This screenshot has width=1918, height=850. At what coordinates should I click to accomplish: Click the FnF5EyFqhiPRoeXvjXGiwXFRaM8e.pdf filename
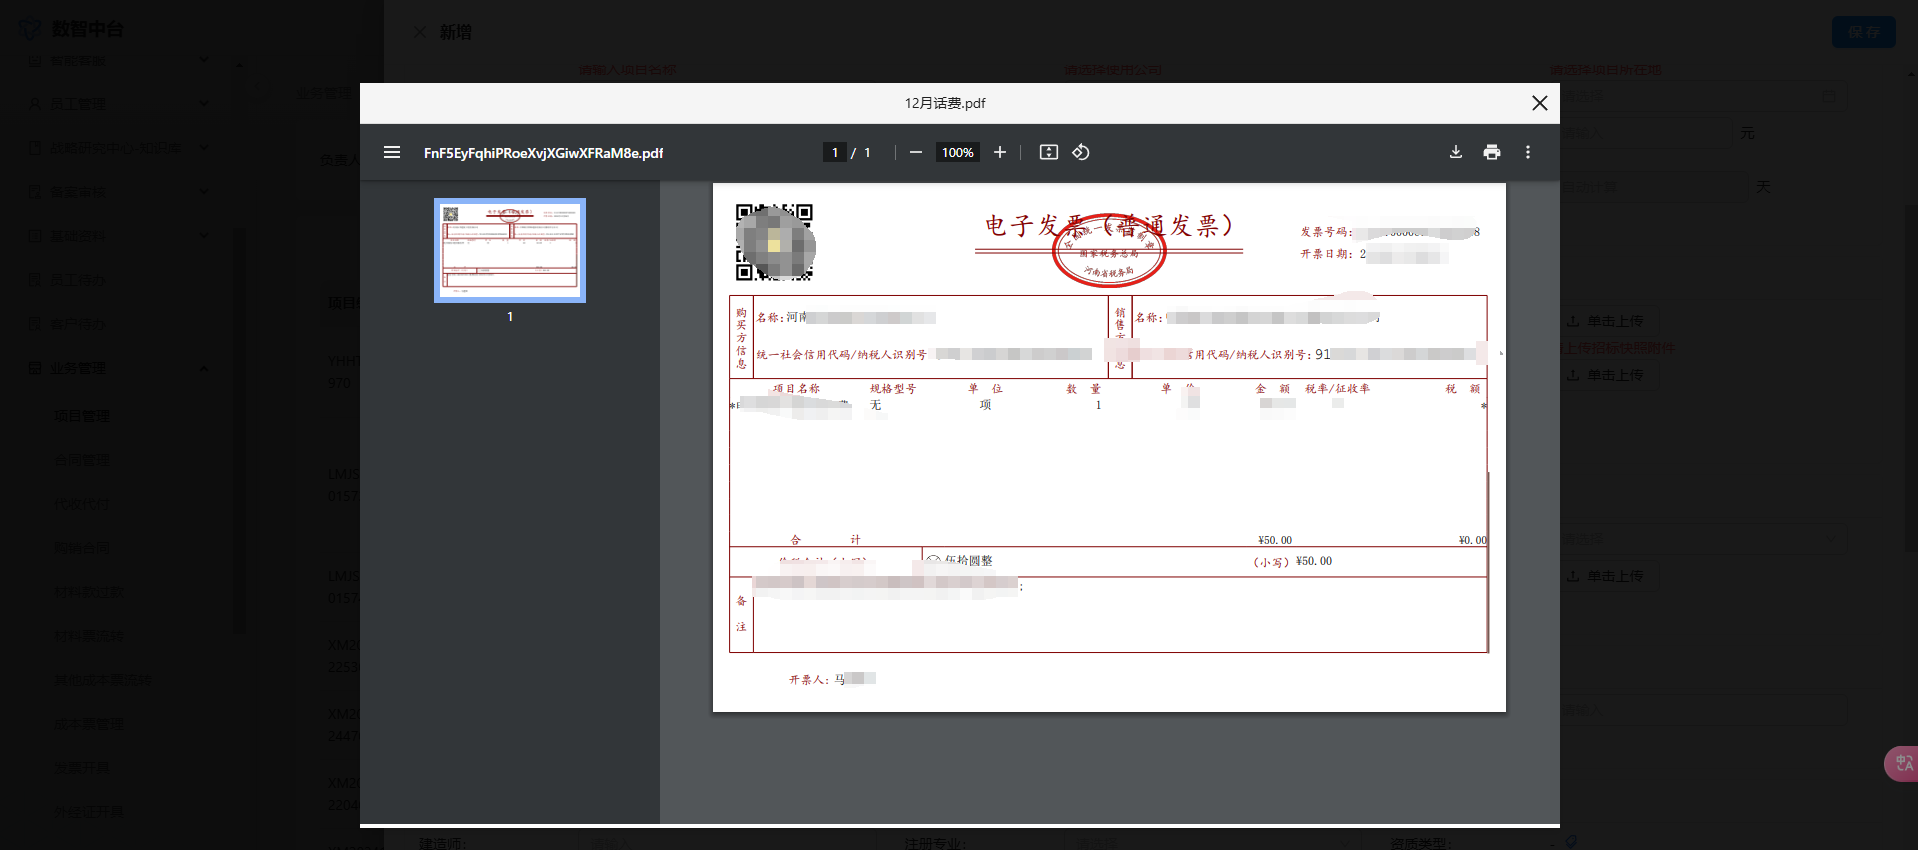click(543, 153)
